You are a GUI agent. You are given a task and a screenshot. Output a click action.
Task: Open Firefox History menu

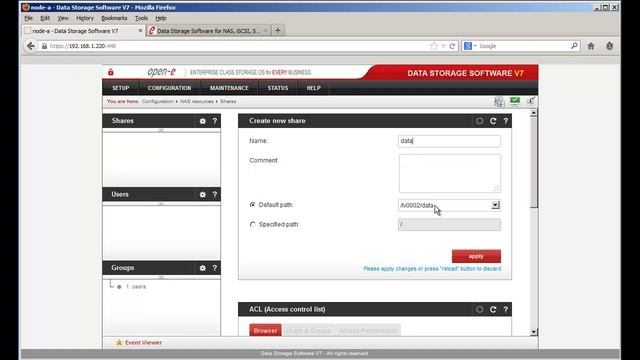pyautogui.click(x=85, y=18)
